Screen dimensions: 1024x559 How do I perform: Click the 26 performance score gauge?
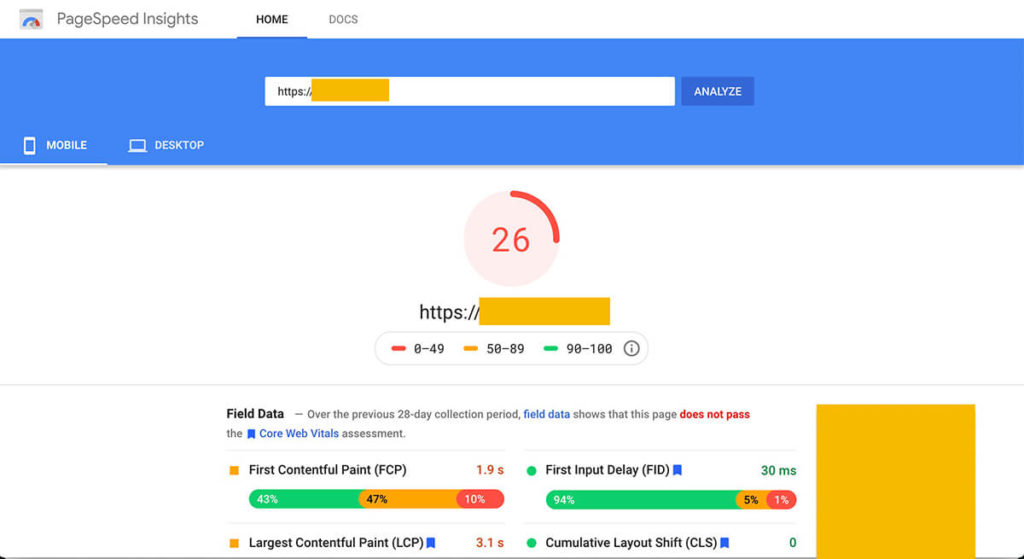(x=511, y=239)
